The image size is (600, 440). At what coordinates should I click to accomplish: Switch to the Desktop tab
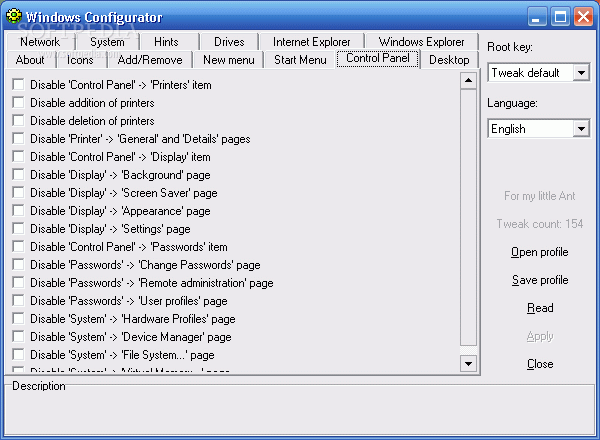(x=449, y=60)
